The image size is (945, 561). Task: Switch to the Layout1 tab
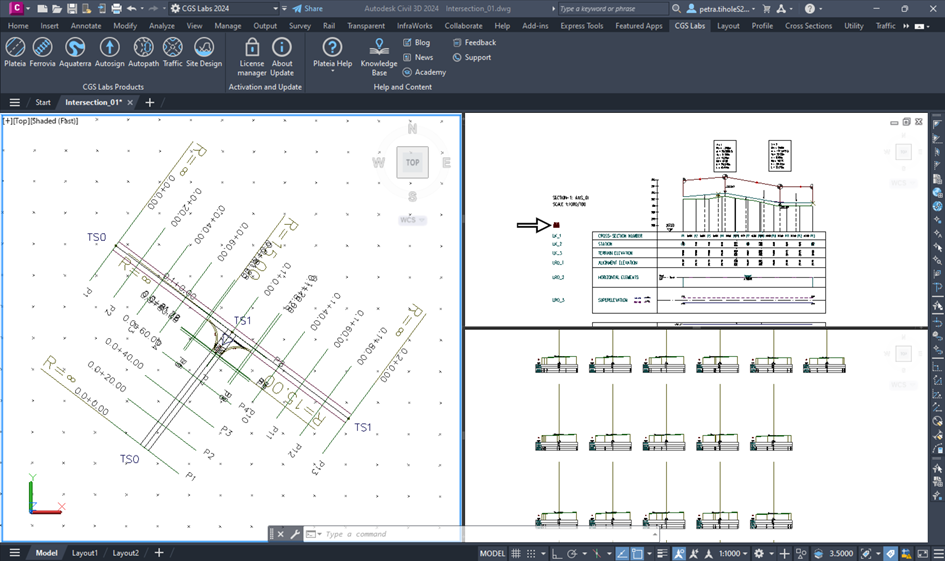click(x=85, y=553)
